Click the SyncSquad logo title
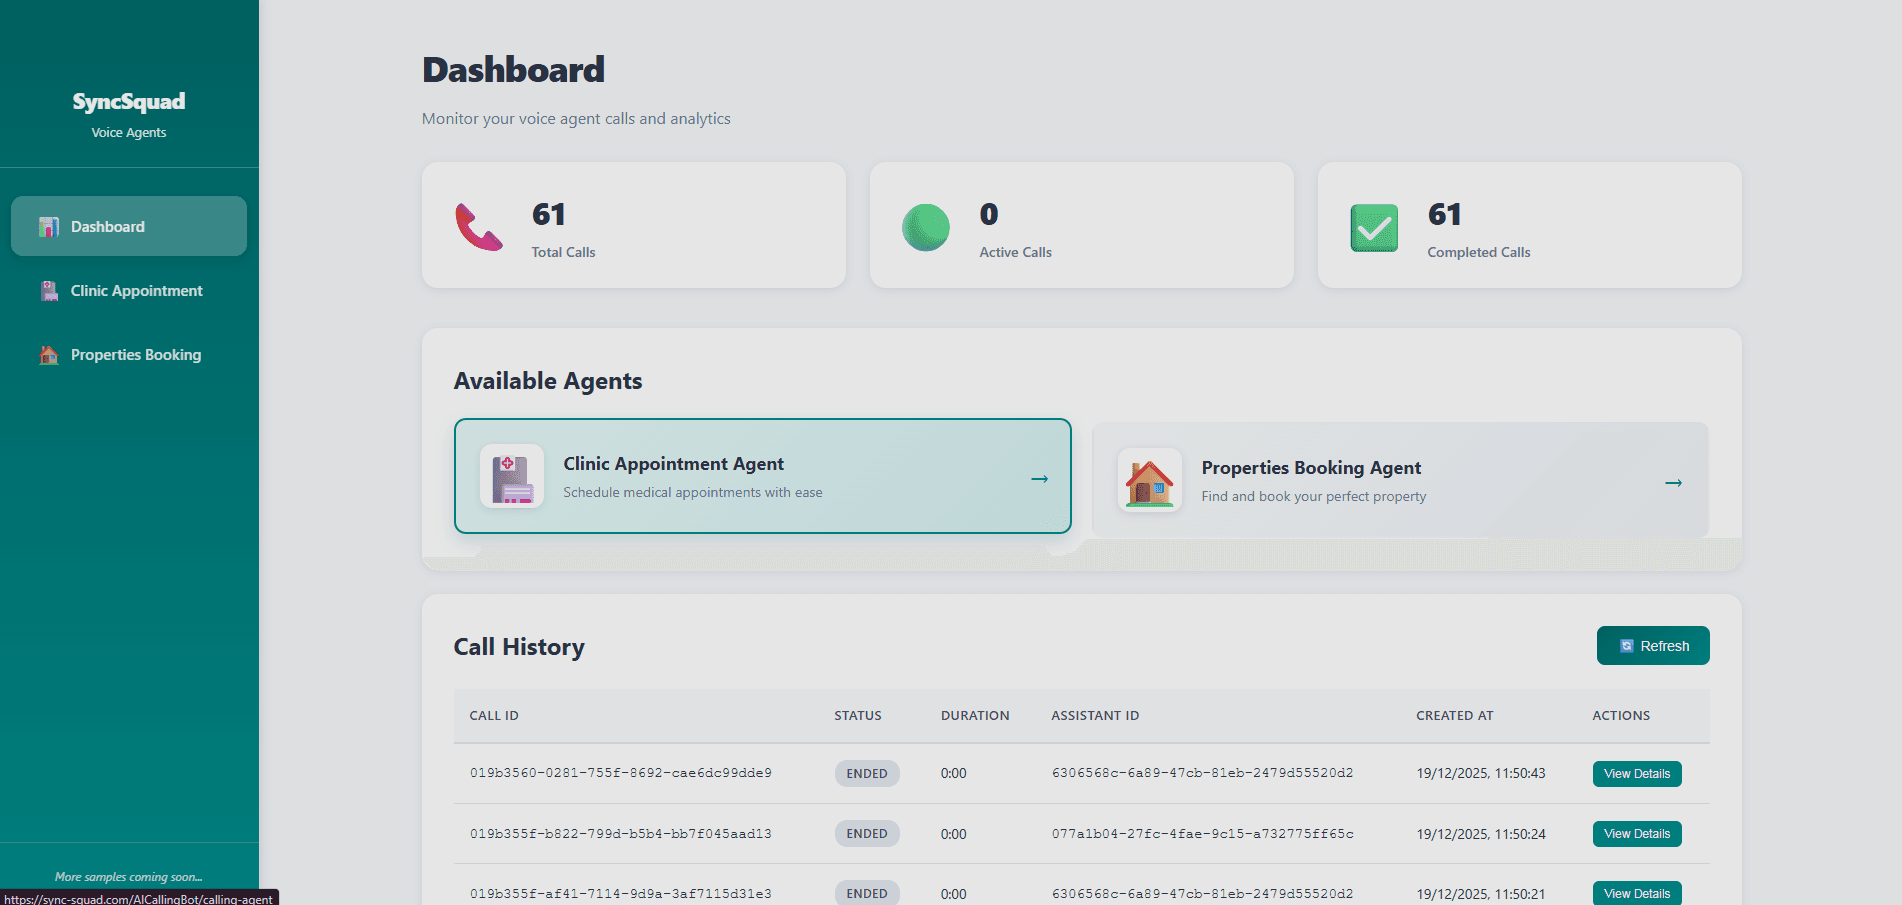1902x905 pixels. [x=129, y=102]
